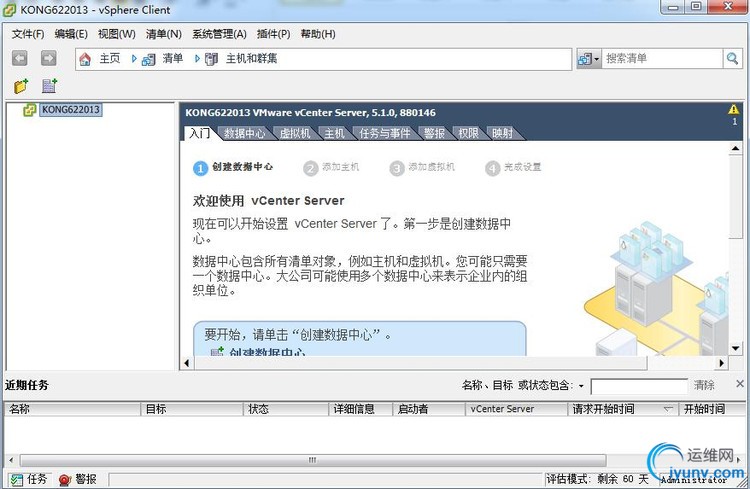Open the 清单(N) menu
The image size is (750, 489).
tap(164, 34)
